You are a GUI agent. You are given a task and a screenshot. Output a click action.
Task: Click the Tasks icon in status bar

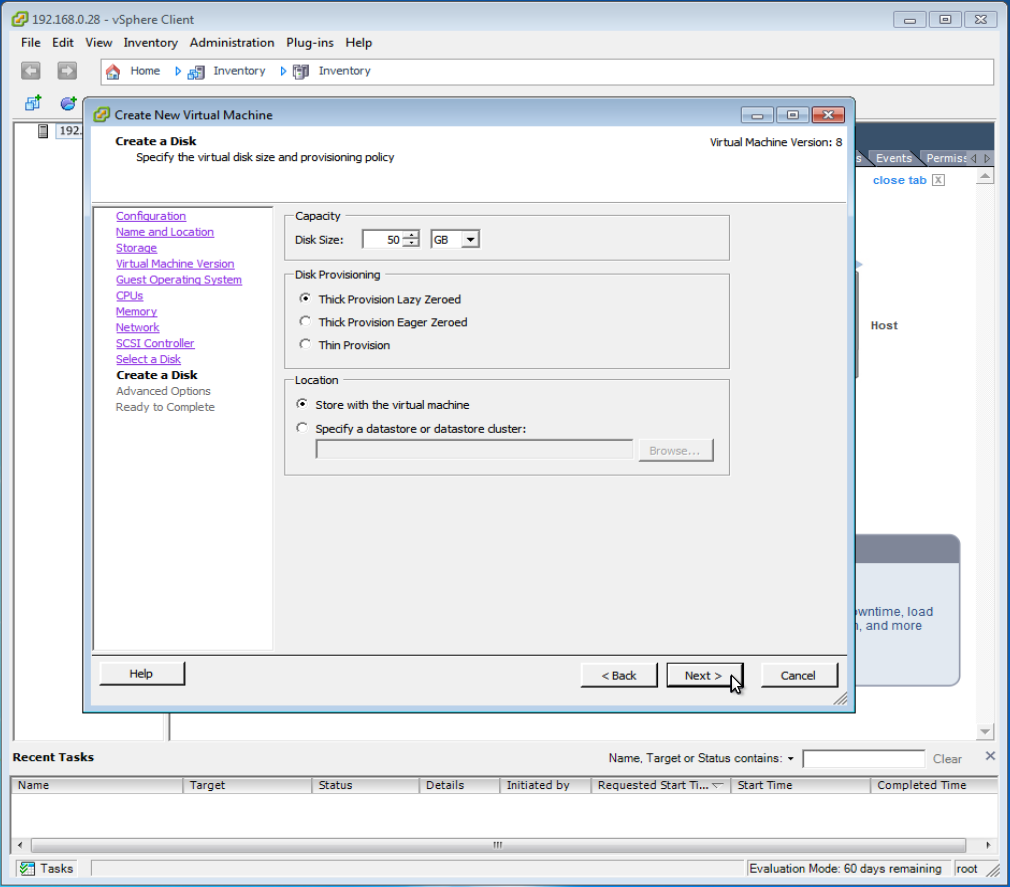tap(27, 868)
